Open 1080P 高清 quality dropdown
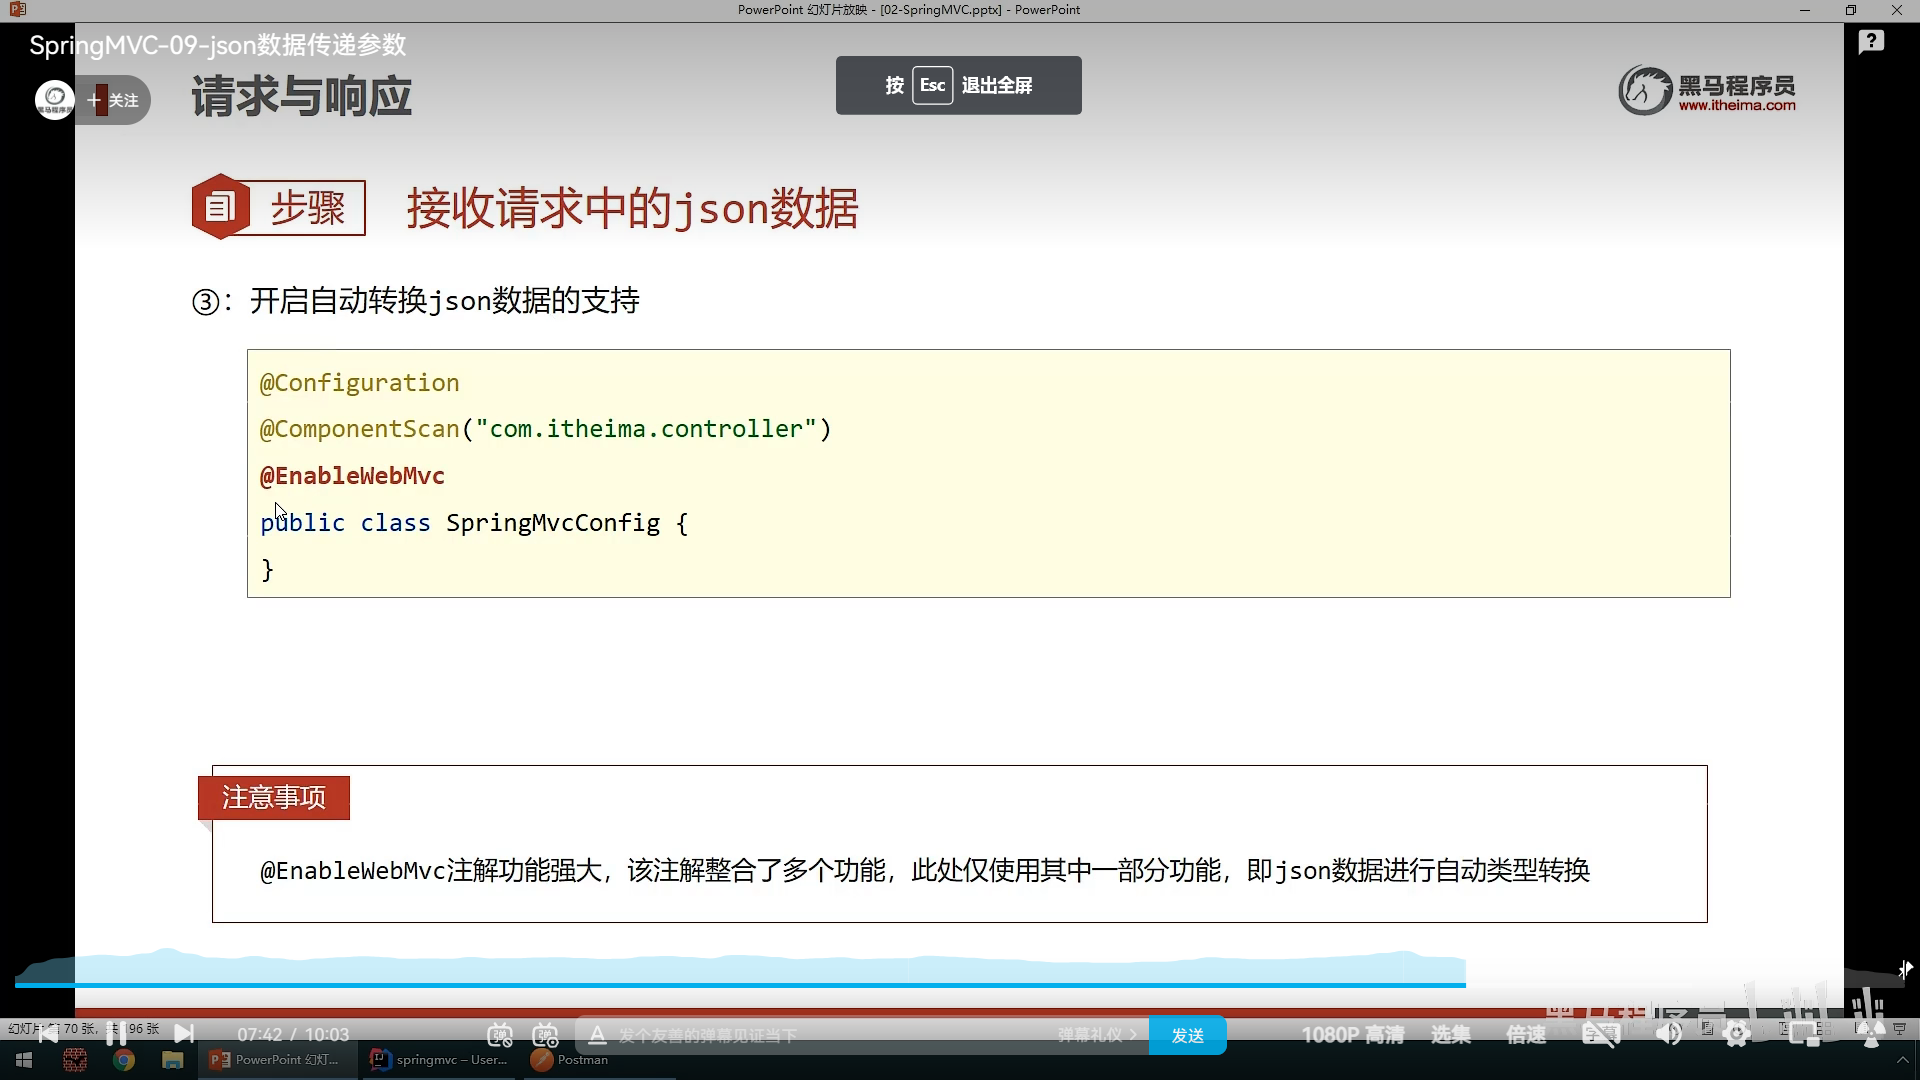This screenshot has width=1920, height=1080. click(x=1352, y=1035)
